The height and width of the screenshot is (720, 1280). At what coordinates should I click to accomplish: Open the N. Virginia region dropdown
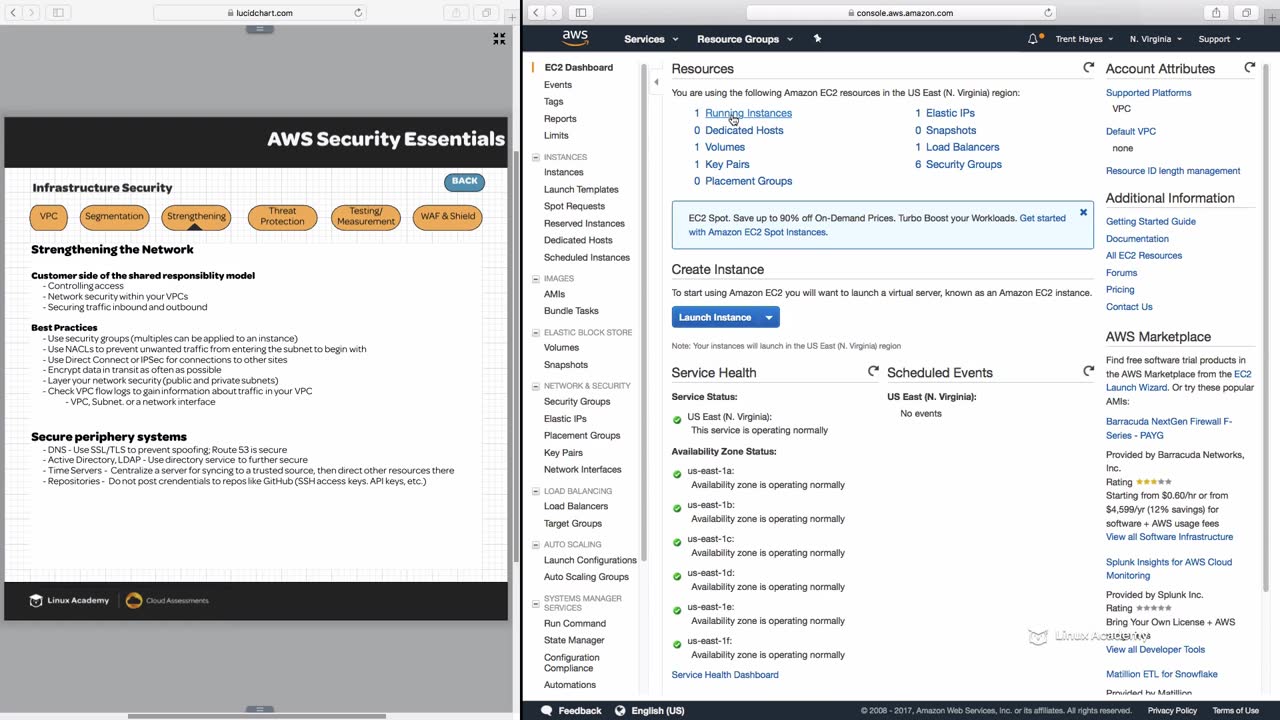point(1155,39)
